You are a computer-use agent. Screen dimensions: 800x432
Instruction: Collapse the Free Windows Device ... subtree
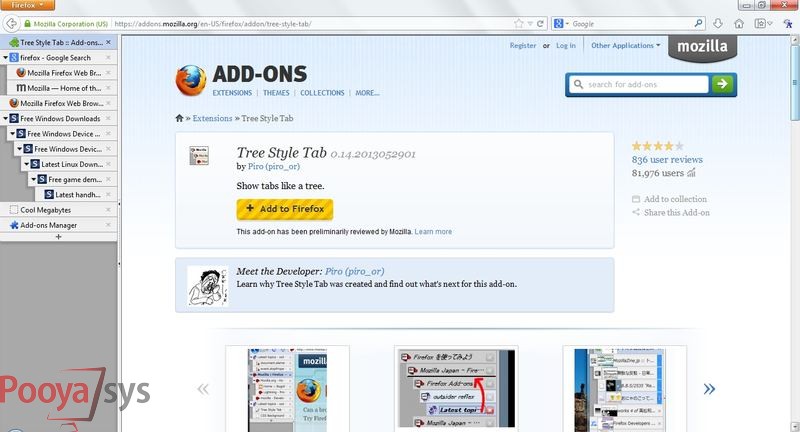click(x=12, y=134)
